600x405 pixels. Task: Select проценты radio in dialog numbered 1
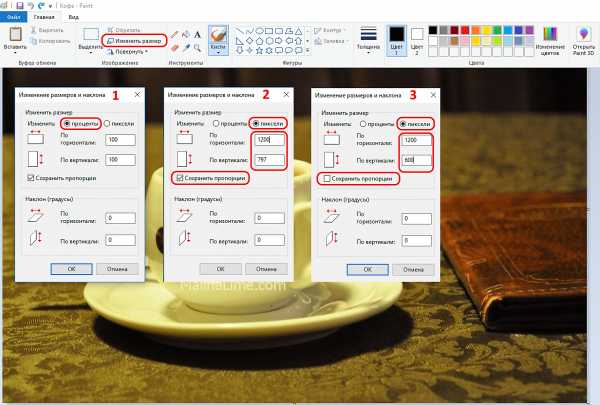click(x=67, y=124)
